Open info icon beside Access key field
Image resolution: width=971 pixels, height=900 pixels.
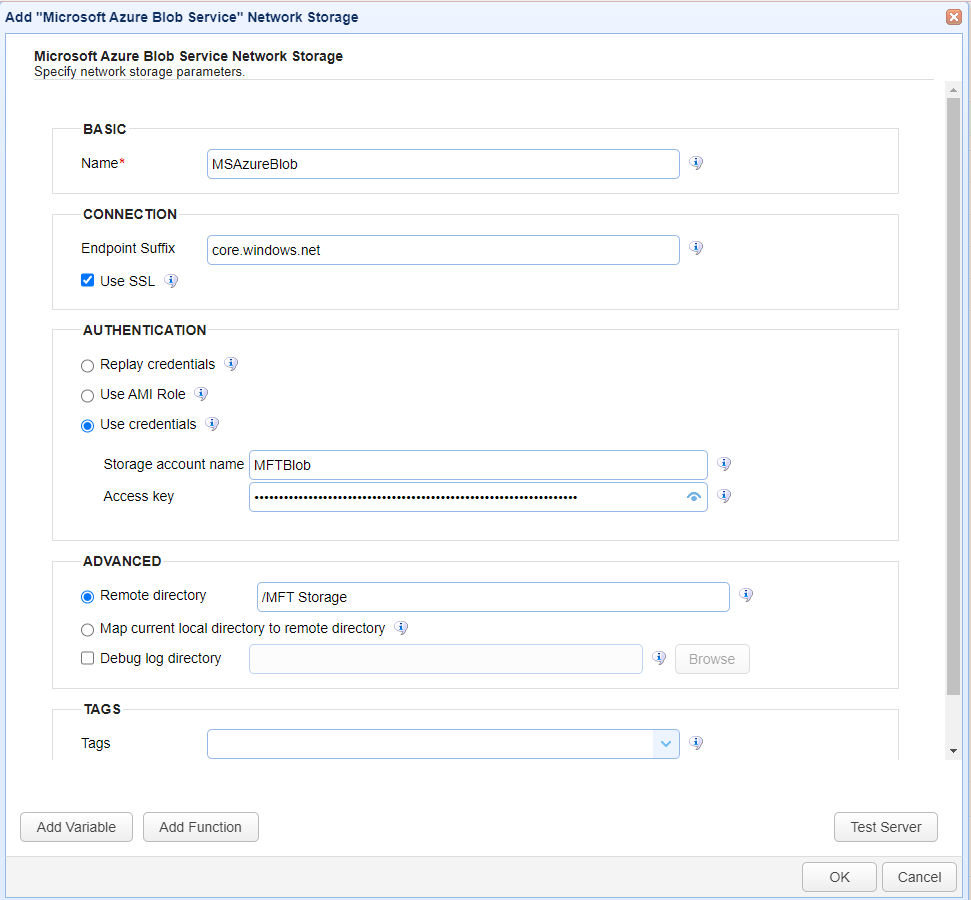point(724,496)
